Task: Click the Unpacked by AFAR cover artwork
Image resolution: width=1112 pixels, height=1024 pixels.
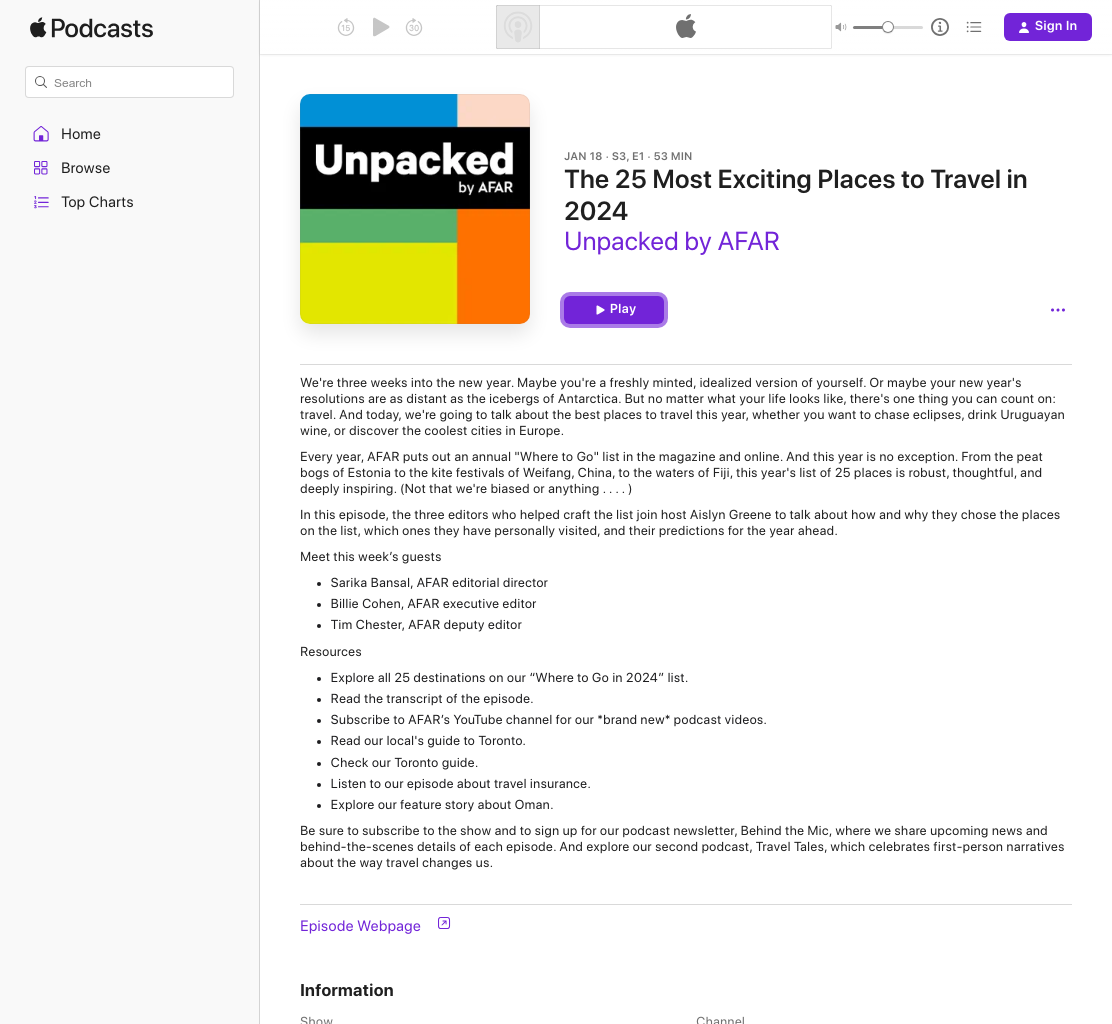Action: pyautogui.click(x=415, y=209)
